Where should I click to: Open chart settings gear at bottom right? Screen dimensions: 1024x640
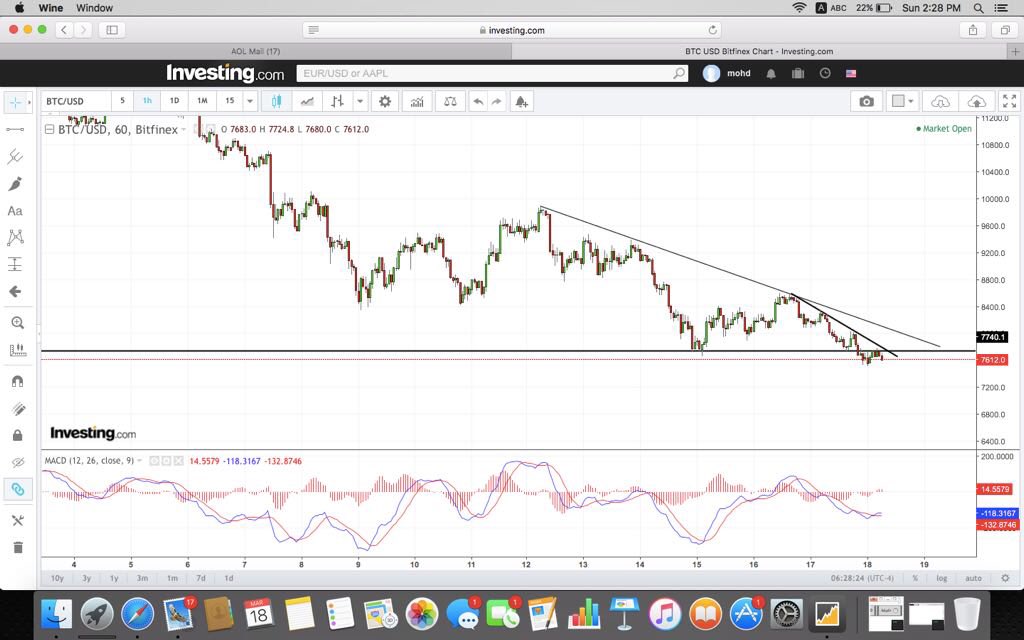coord(1005,578)
